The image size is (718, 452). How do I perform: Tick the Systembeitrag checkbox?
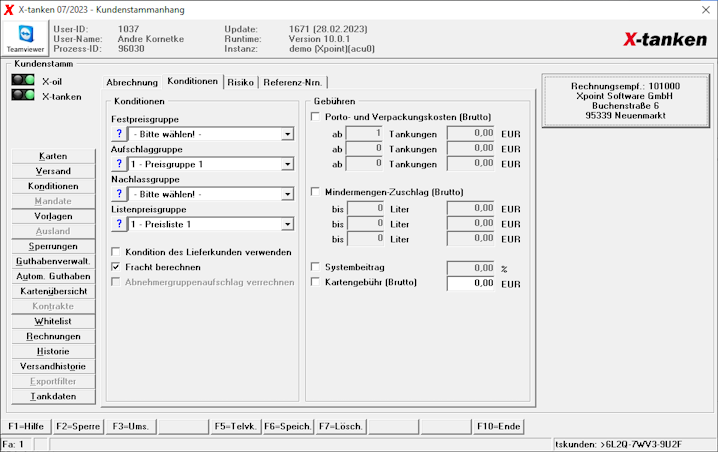point(315,267)
